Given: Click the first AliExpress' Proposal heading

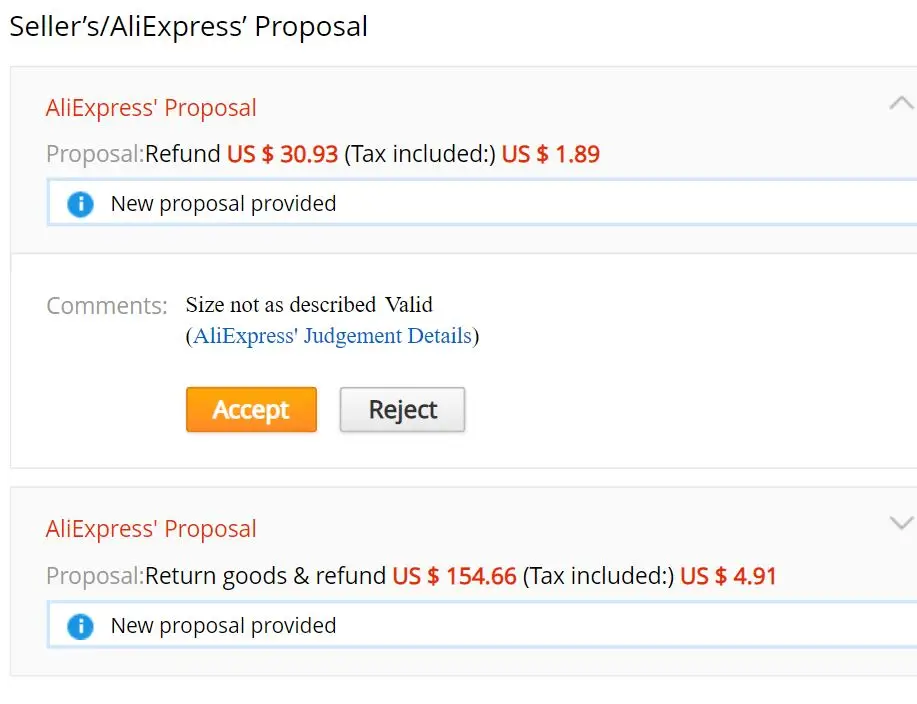Looking at the screenshot, I should (151, 108).
